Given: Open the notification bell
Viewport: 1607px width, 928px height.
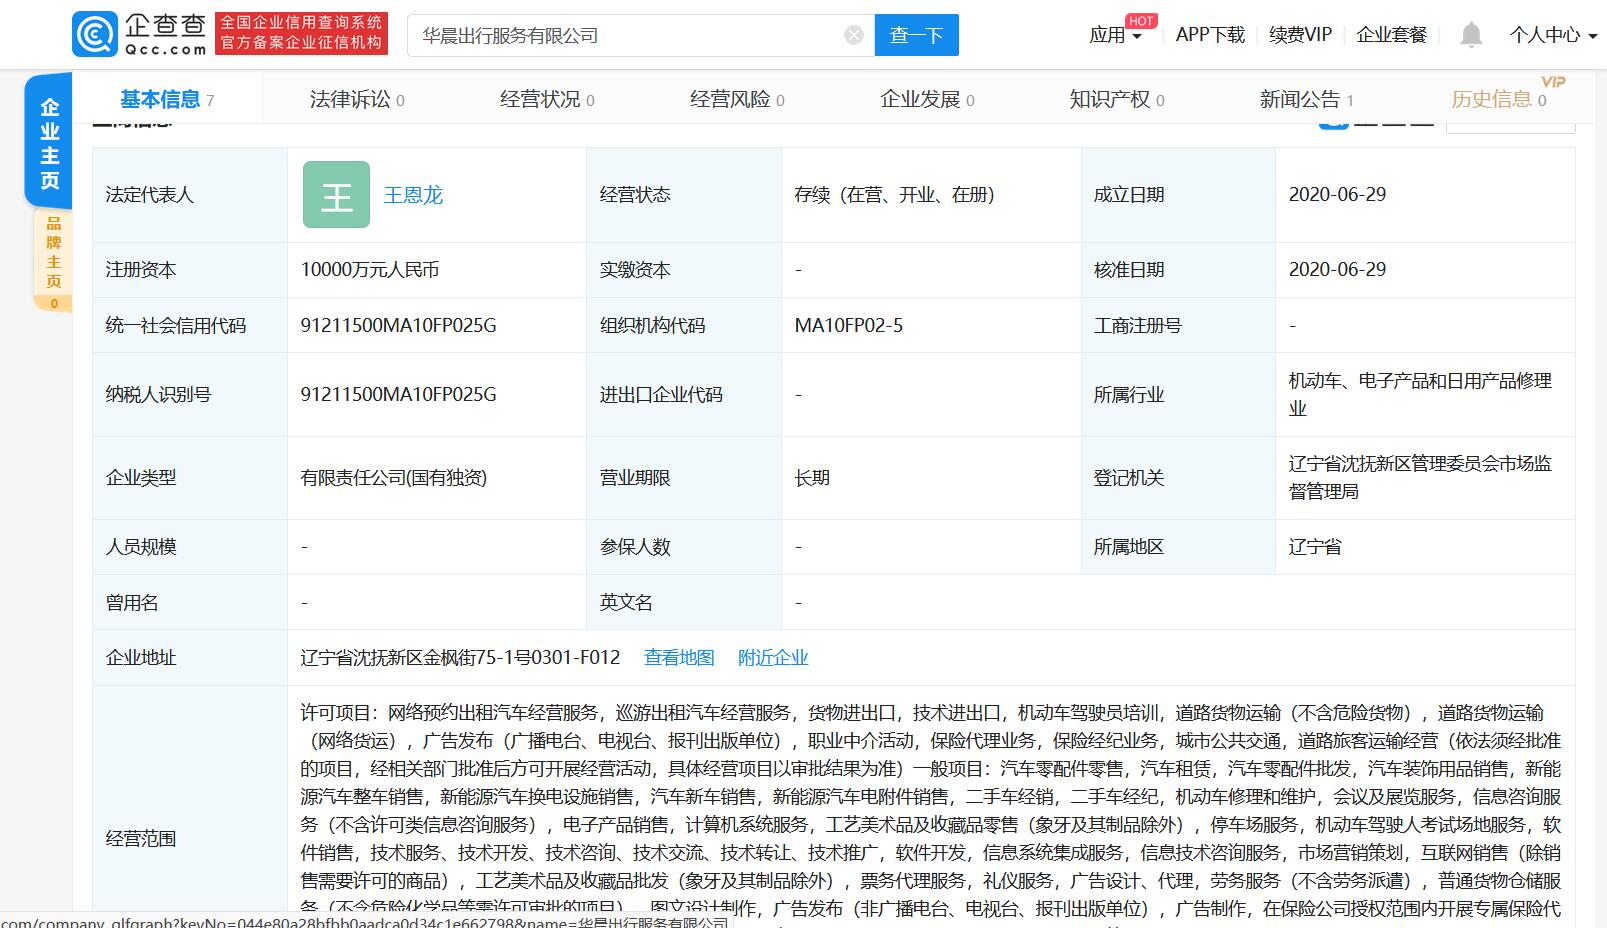Looking at the screenshot, I should click(1470, 34).
